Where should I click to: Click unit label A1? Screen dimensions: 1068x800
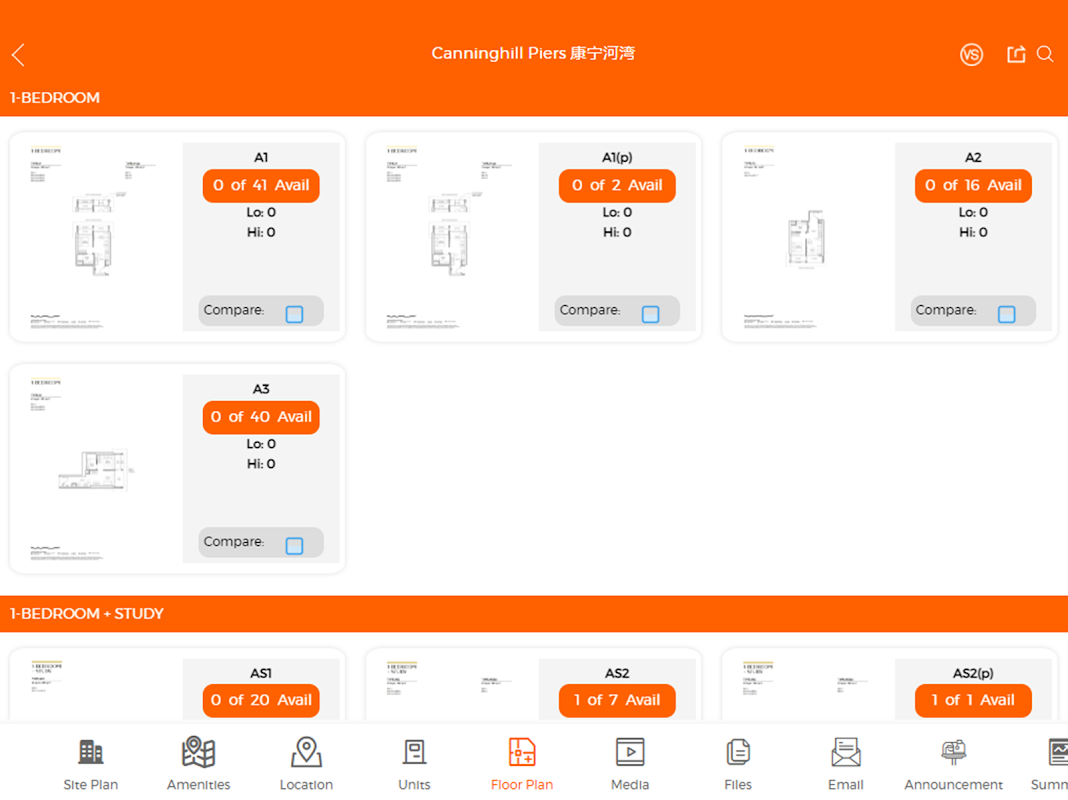pyautogui.click(x=261, y=157)
